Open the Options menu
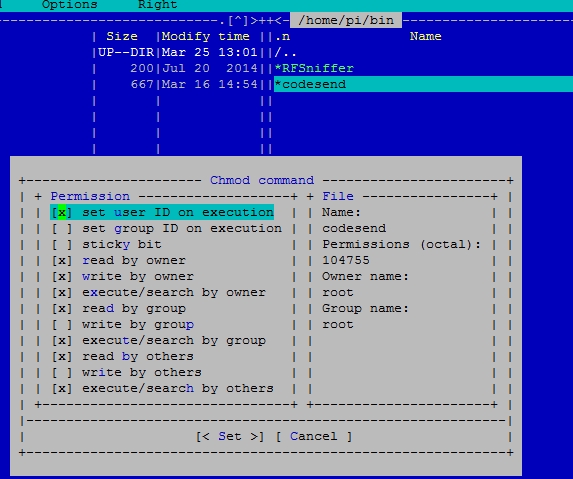This screenshot has width=573, height=479. pos(69,5)
